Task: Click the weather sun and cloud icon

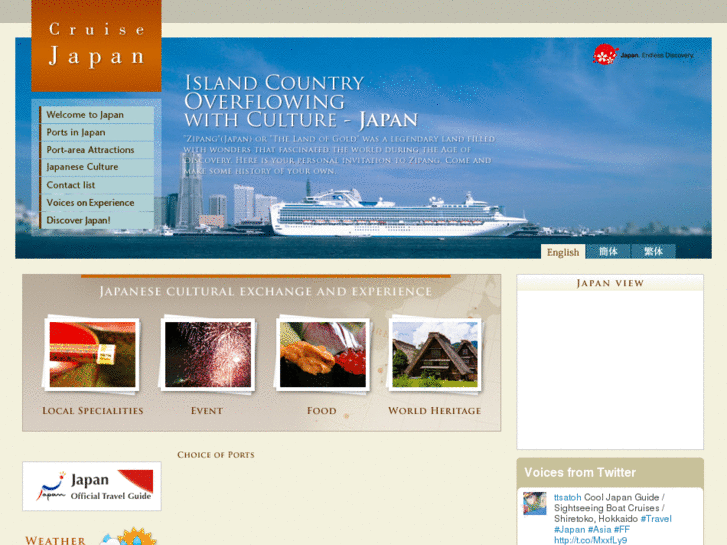Action: [x=128, y=537]
